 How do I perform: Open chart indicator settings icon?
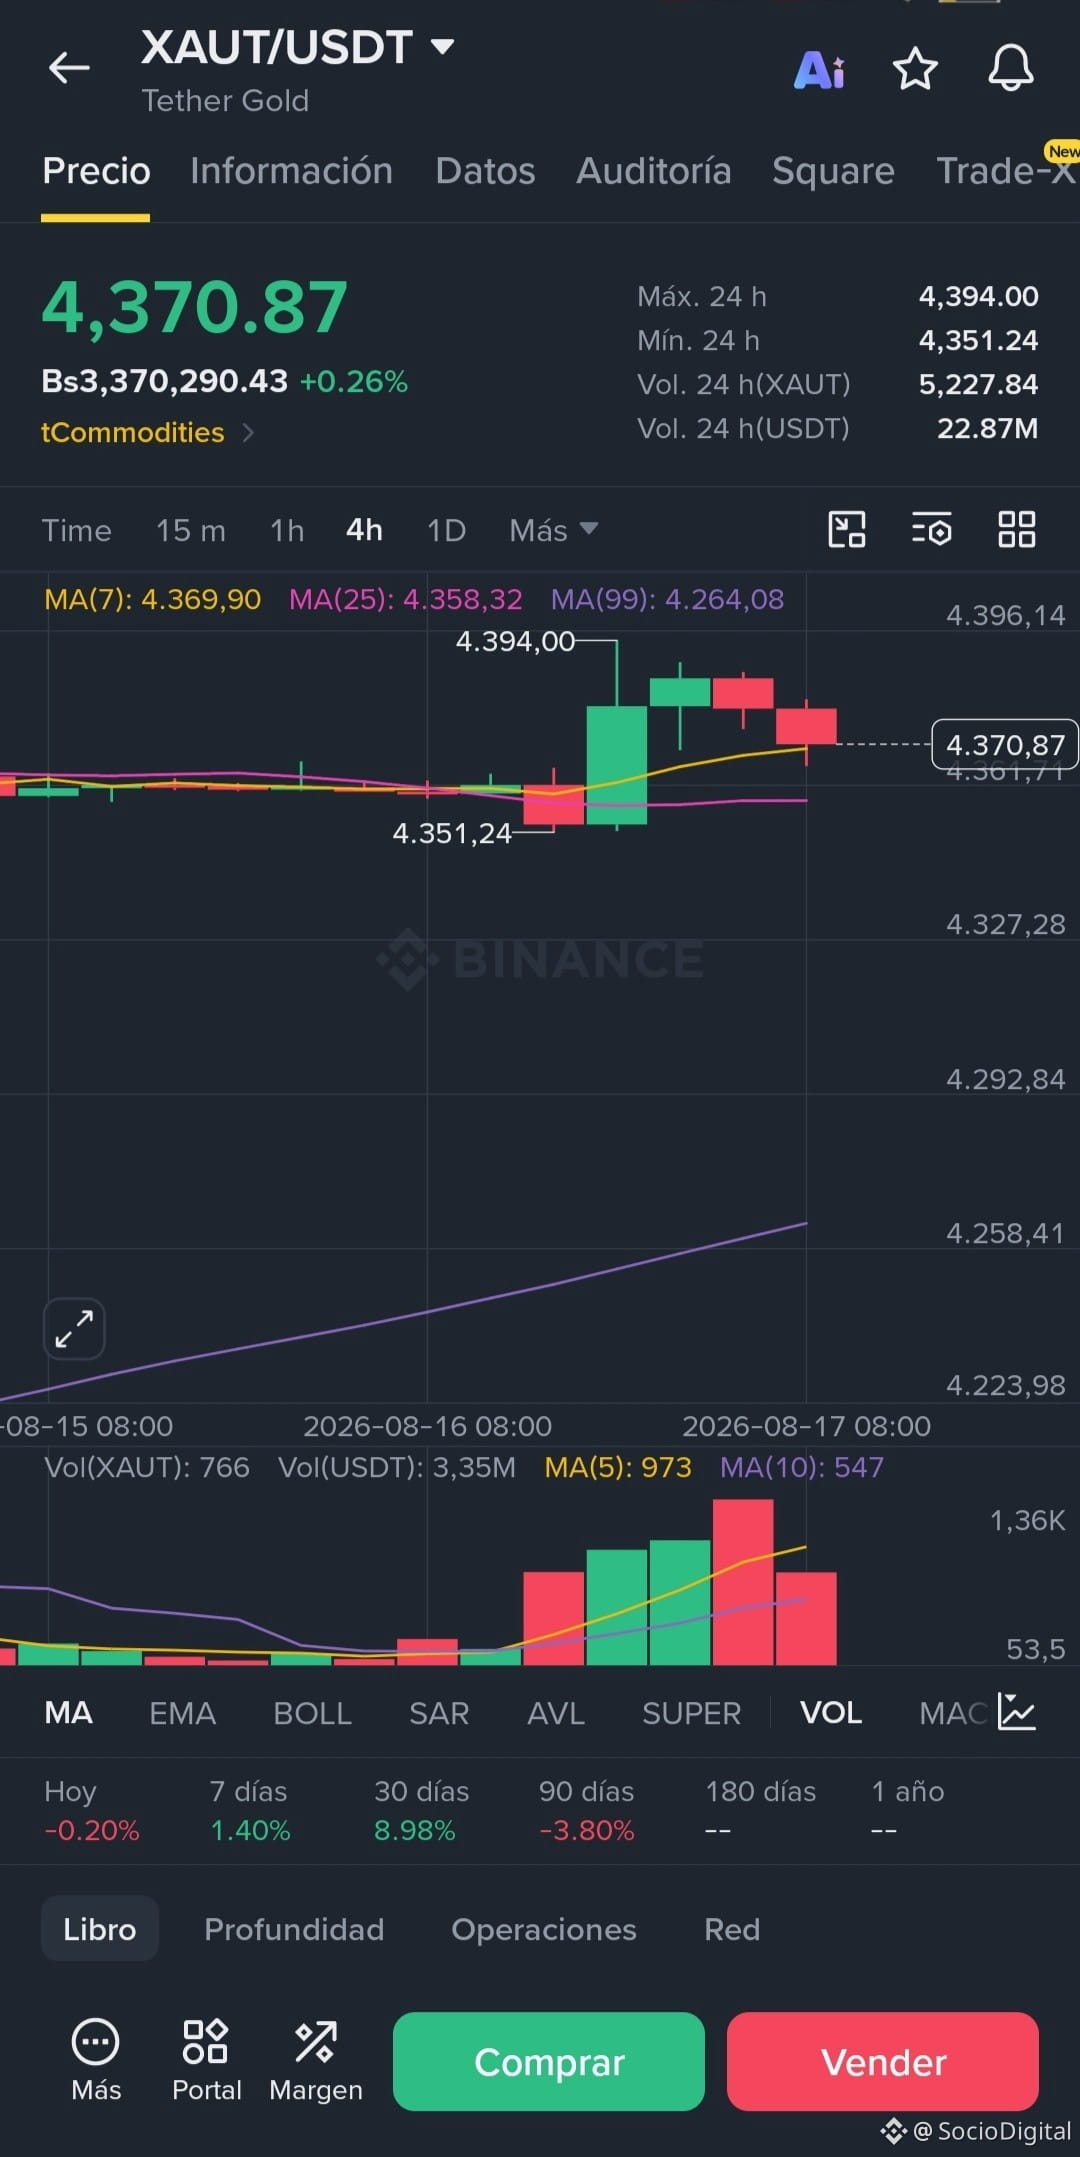[x=932, y=529]
